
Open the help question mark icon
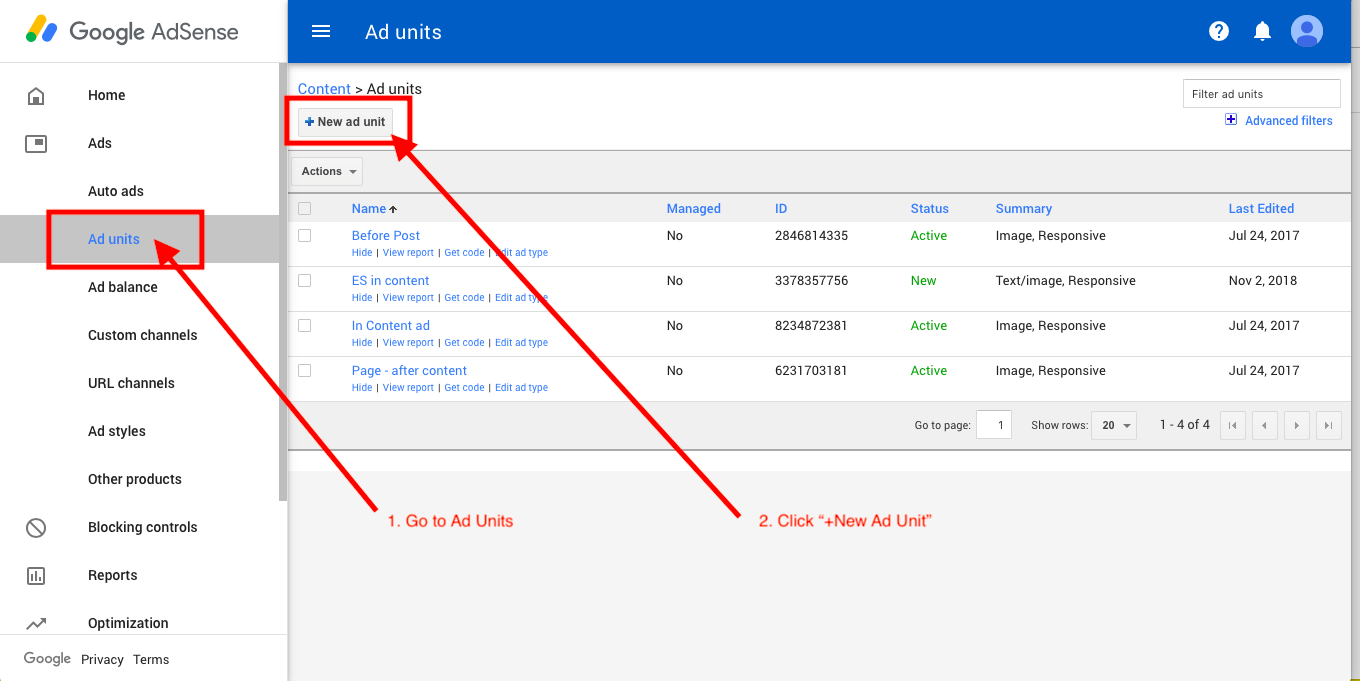point(1218,31)
